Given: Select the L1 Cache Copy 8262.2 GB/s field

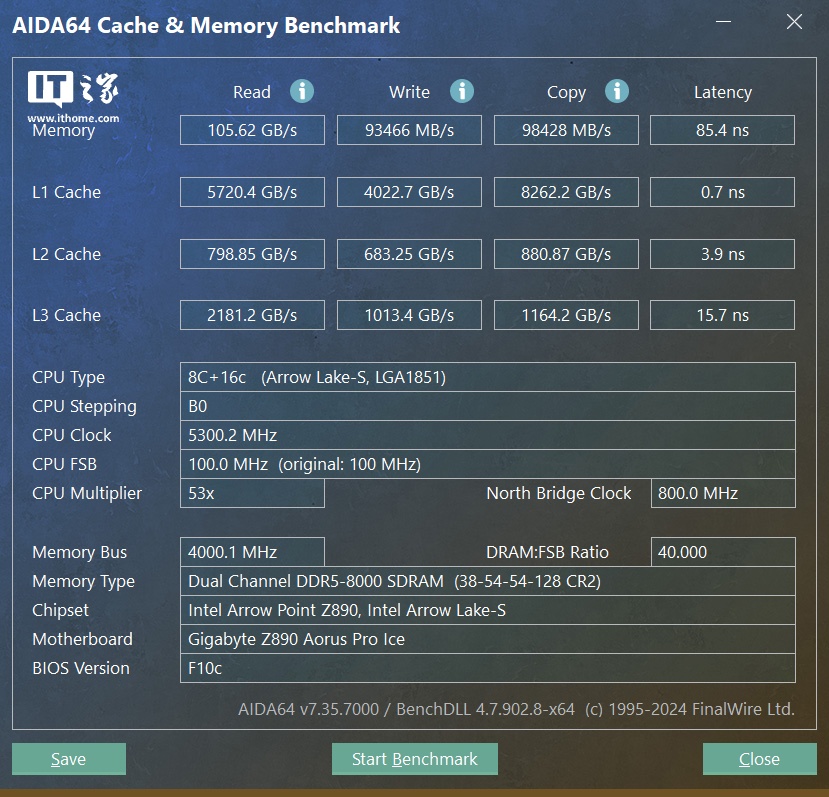Looking at the screenshot, I should point(566,192).
